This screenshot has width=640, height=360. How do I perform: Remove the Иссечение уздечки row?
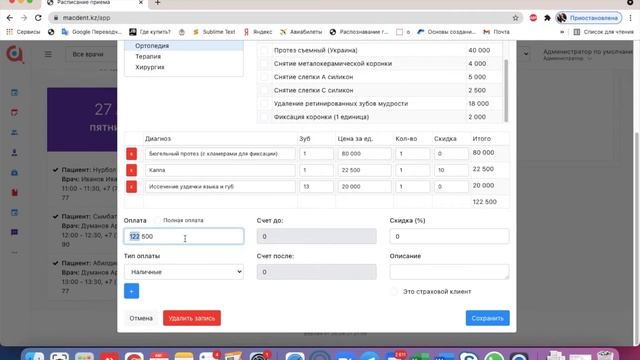[131, 187]
